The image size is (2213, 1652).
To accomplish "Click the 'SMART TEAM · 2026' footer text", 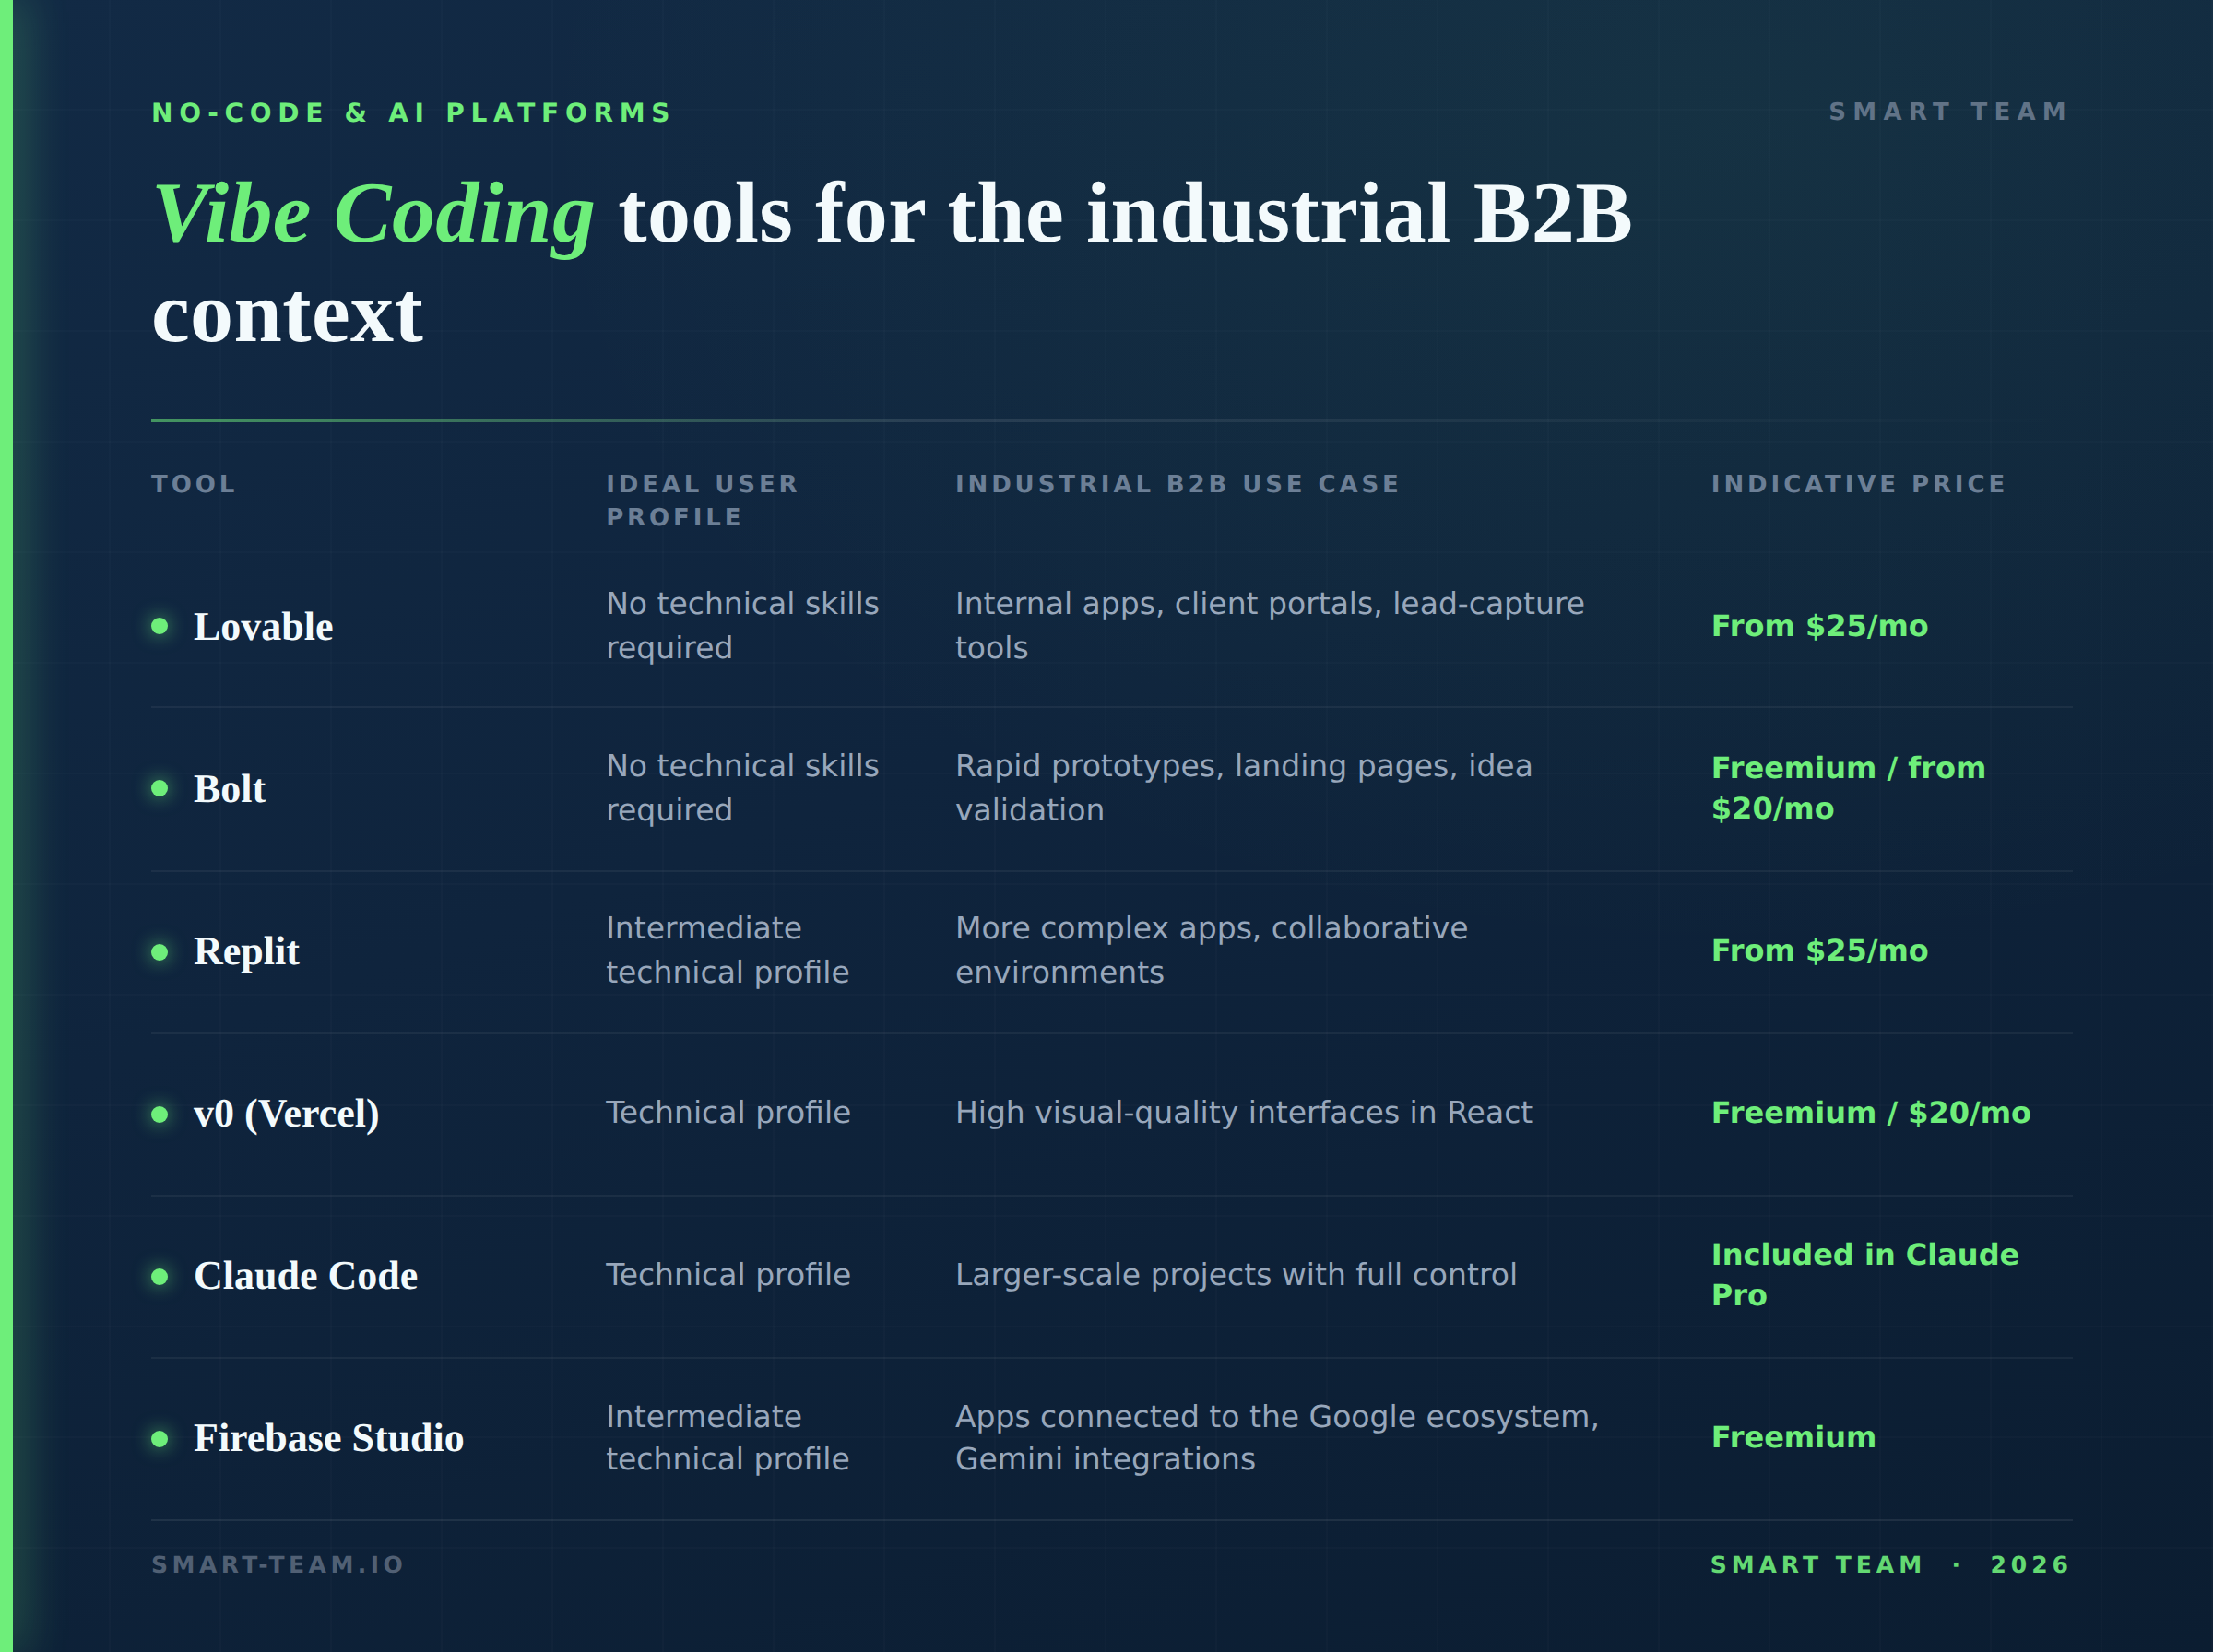I will pos(1889,1564).
